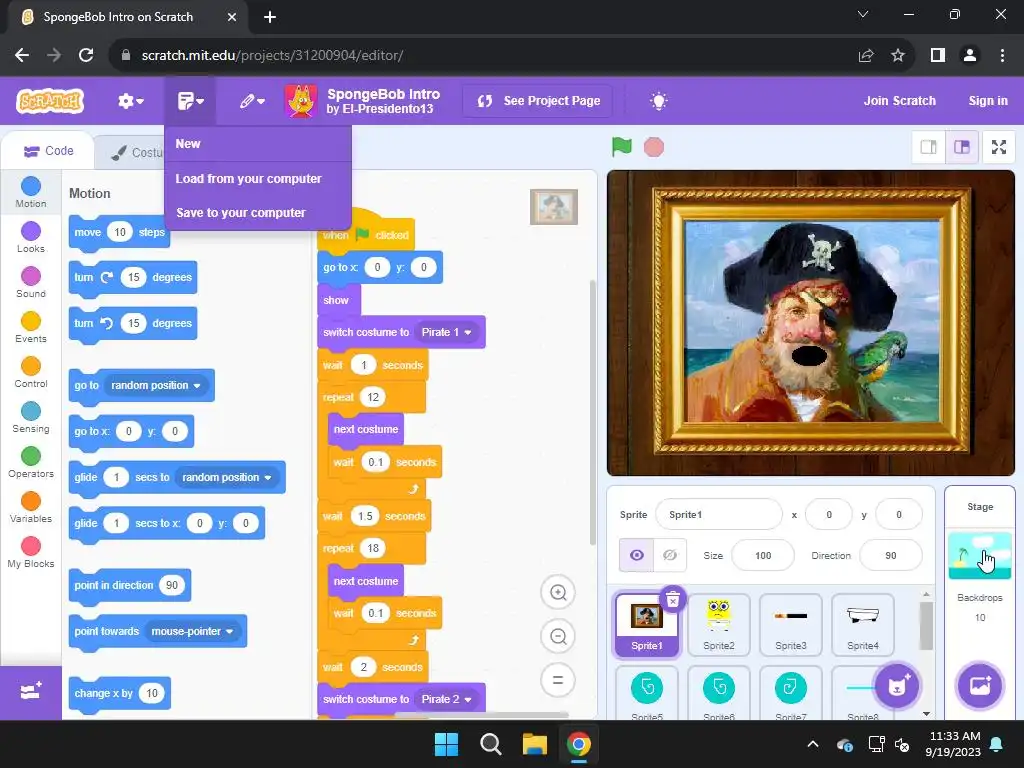Edit the sprite Direction field

[x=891, y=556]
